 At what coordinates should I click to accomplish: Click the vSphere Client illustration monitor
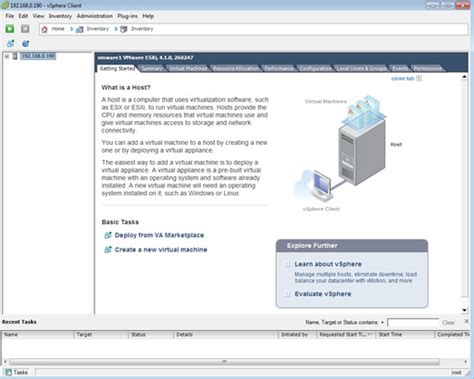[321, 185]
